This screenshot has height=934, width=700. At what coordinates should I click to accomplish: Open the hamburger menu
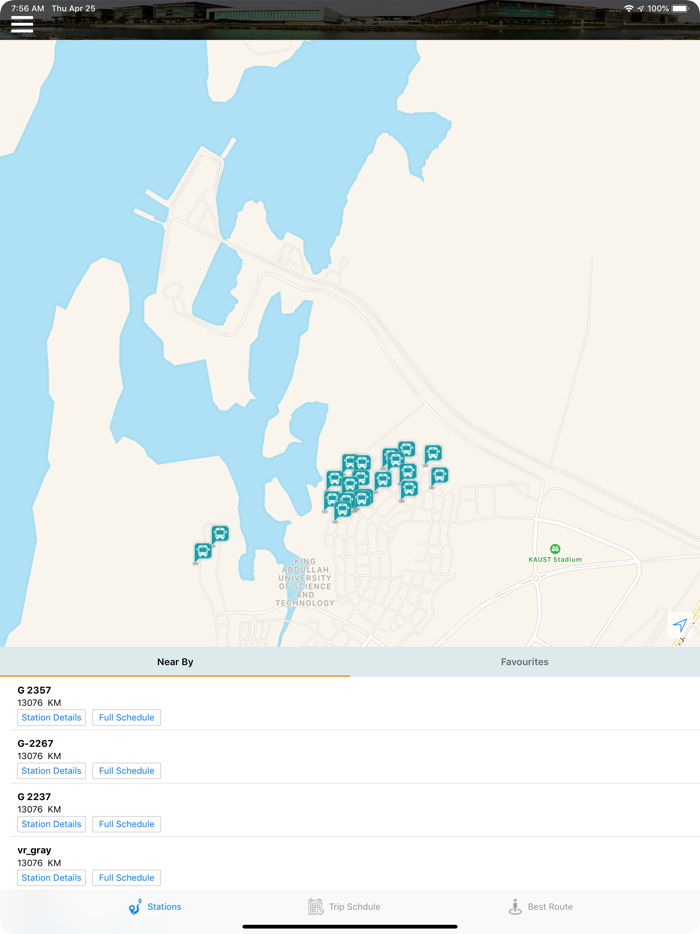click(x=22, y=24)
